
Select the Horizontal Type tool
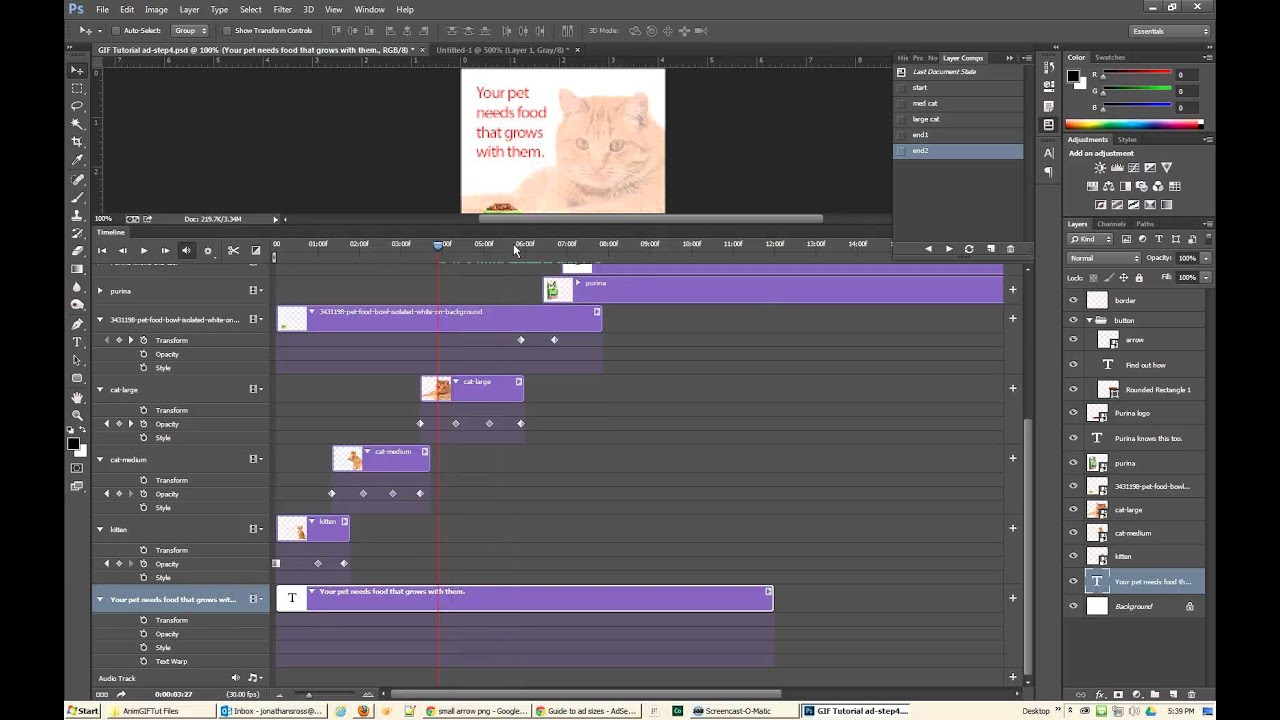[x=77, y=342]
